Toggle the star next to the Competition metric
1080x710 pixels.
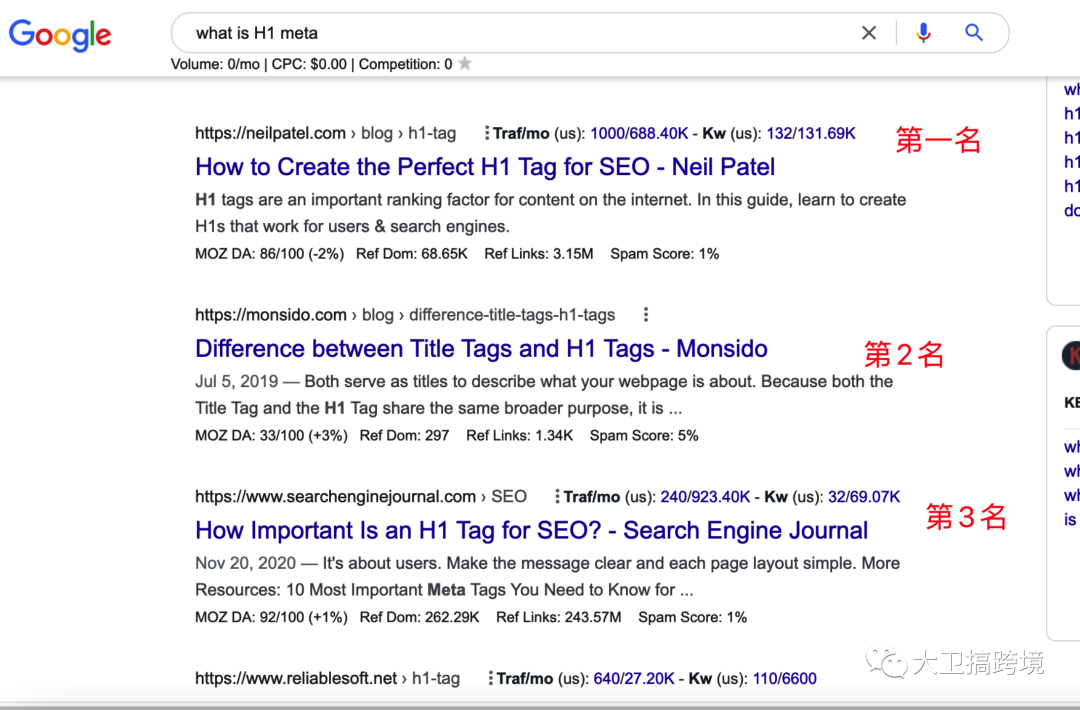[463, 63]
